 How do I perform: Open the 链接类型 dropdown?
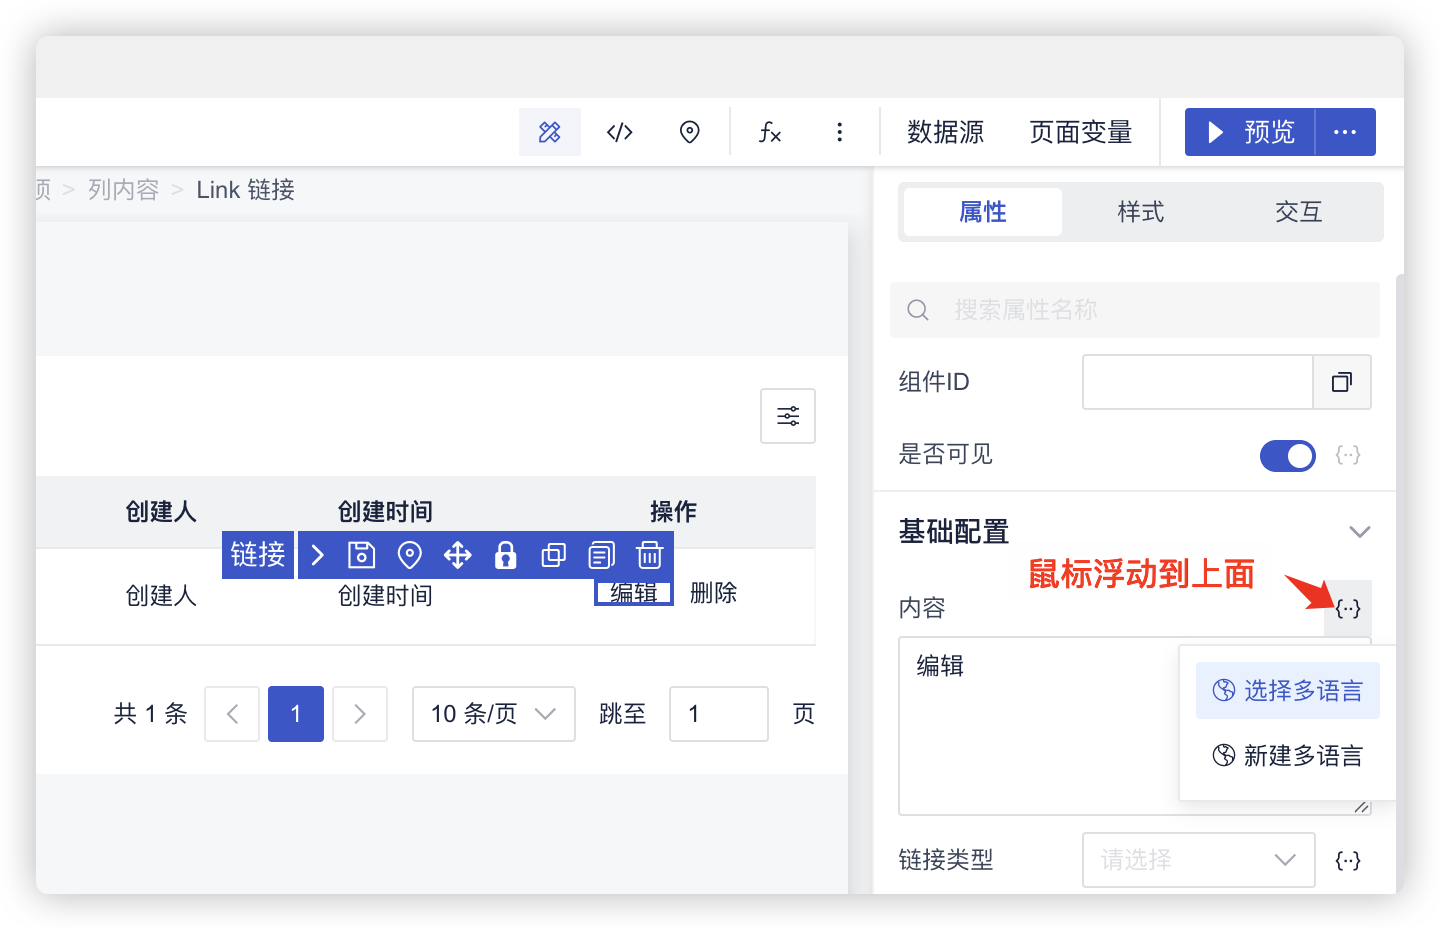[1198, 860]
